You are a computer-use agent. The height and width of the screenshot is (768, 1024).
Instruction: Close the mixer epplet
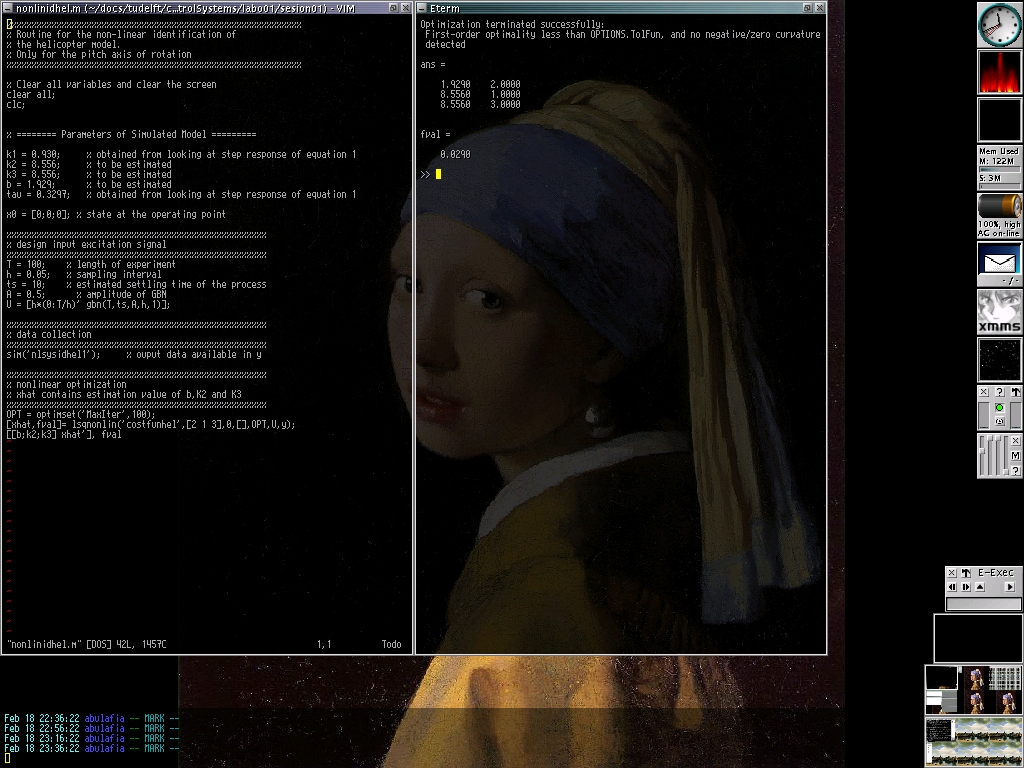[1016, 441]
